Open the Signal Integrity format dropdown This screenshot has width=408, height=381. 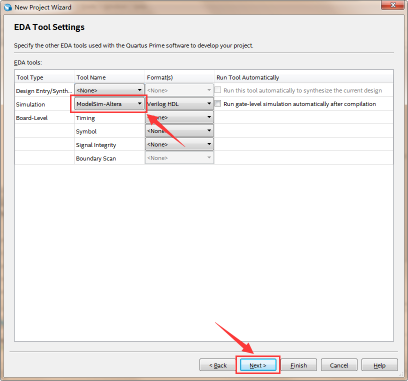pos(179,144)
